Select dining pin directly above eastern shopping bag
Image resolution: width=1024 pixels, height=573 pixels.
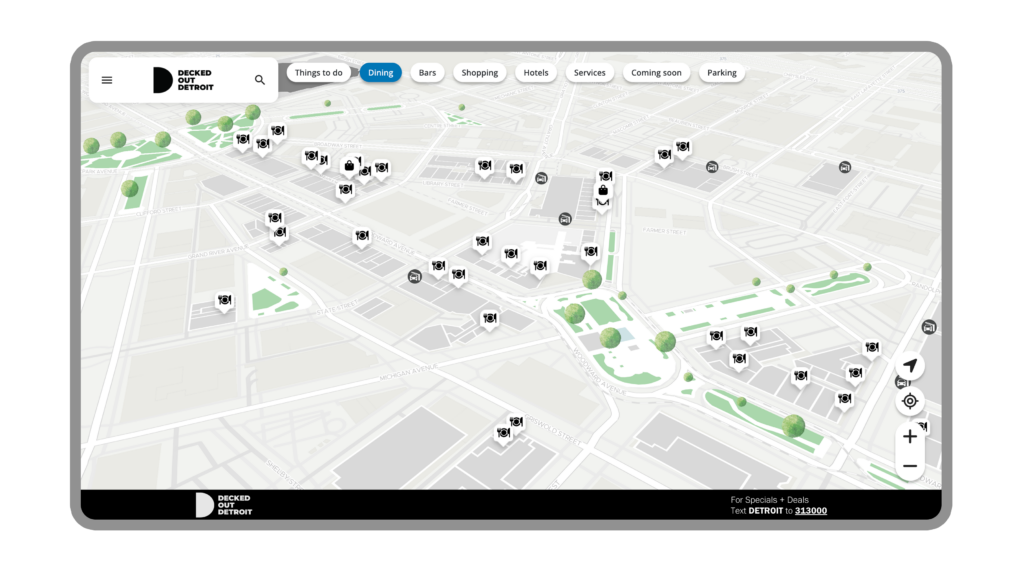point(605,177)
